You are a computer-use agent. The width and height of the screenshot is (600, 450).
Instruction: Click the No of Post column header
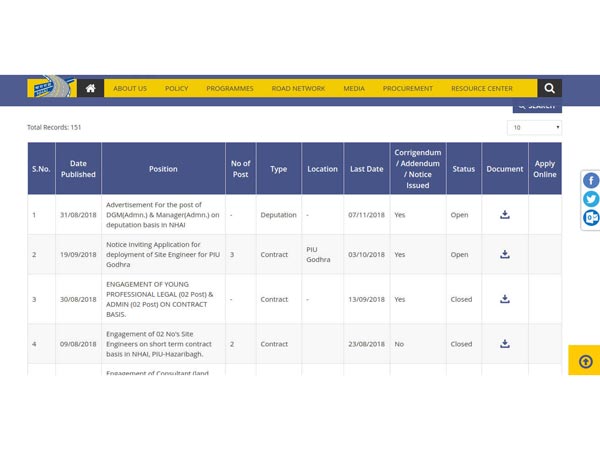pyautogui.click(x=241, y=169)
